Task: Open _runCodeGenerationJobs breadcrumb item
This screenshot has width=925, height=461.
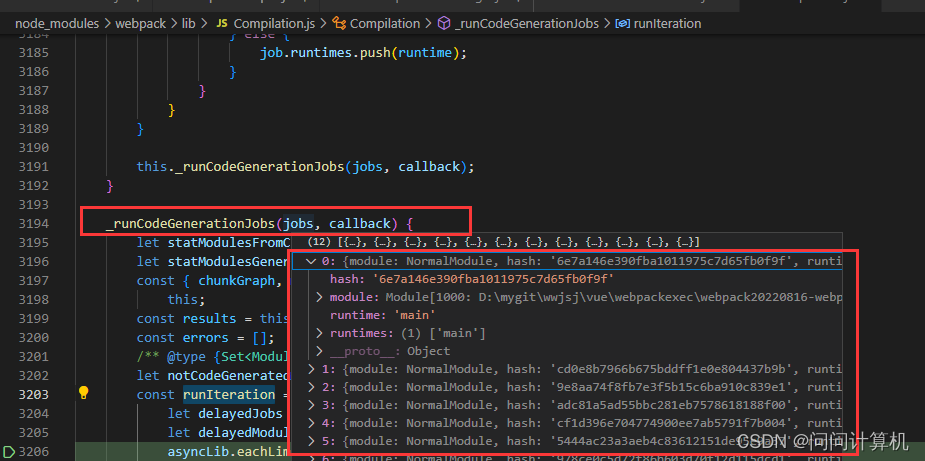Action: click(x=527, y=24)
